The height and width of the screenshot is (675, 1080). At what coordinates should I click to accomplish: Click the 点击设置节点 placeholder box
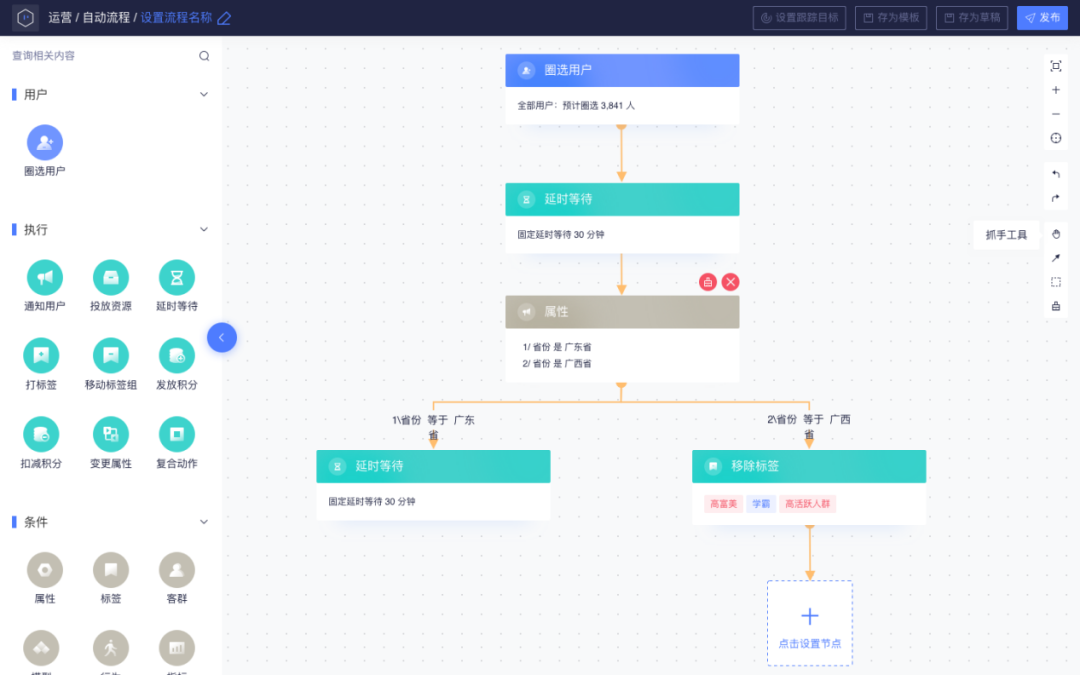(x=810, y=623)
